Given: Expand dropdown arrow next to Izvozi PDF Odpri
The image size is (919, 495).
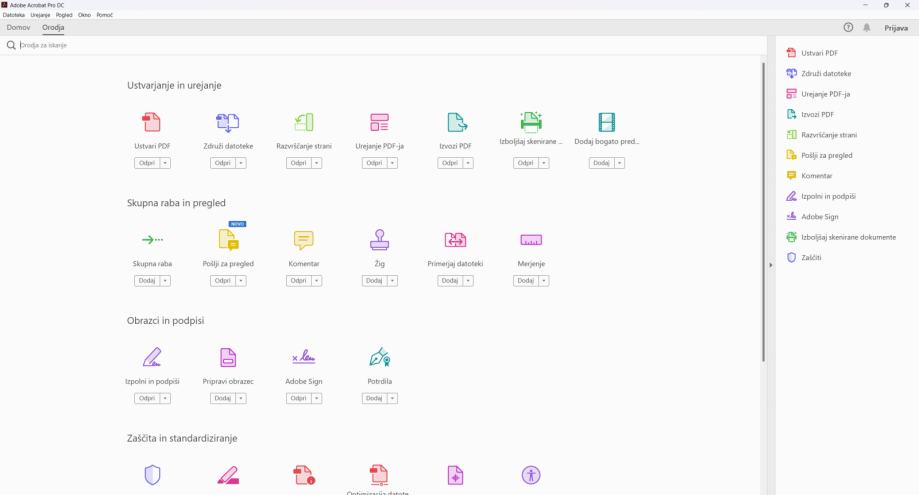Looking at the screenshot, I should pyautogui.click(x=467, y=163).
